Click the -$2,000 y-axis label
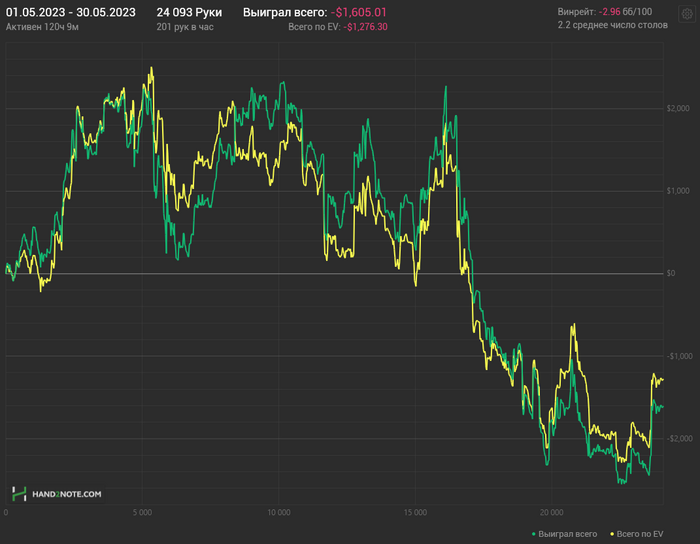 click(679, 439)
